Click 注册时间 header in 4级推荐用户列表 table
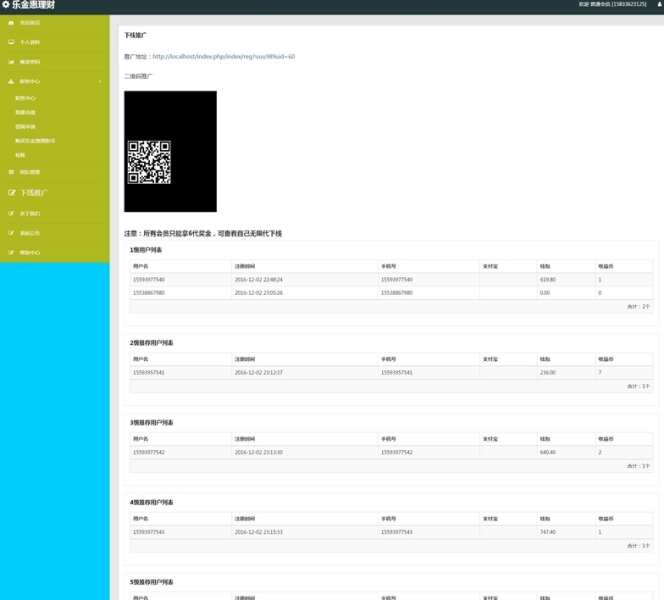The image size is (664, 600). pos(245,519)
